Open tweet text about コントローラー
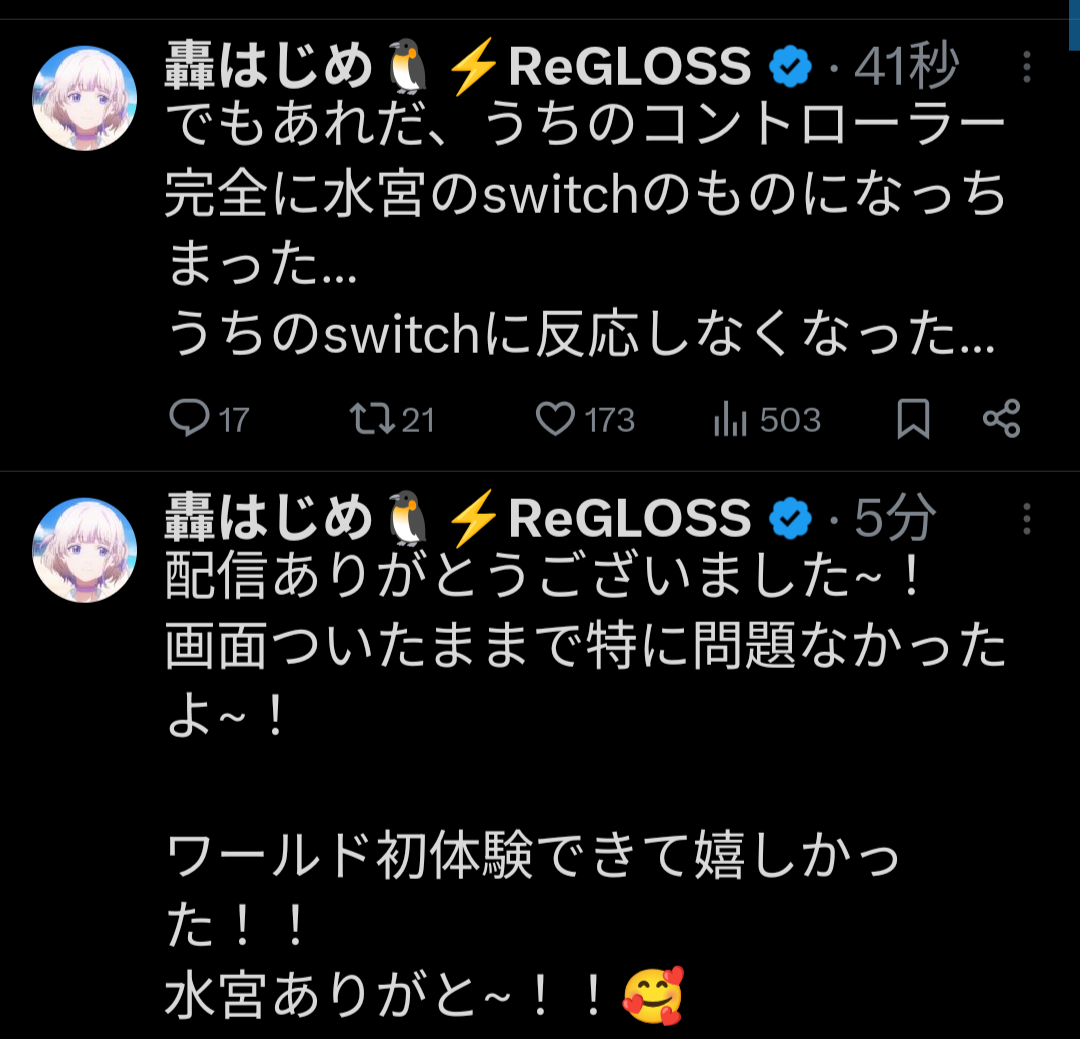Viewport: 1080px width, 1039px height. pos(585,229)
